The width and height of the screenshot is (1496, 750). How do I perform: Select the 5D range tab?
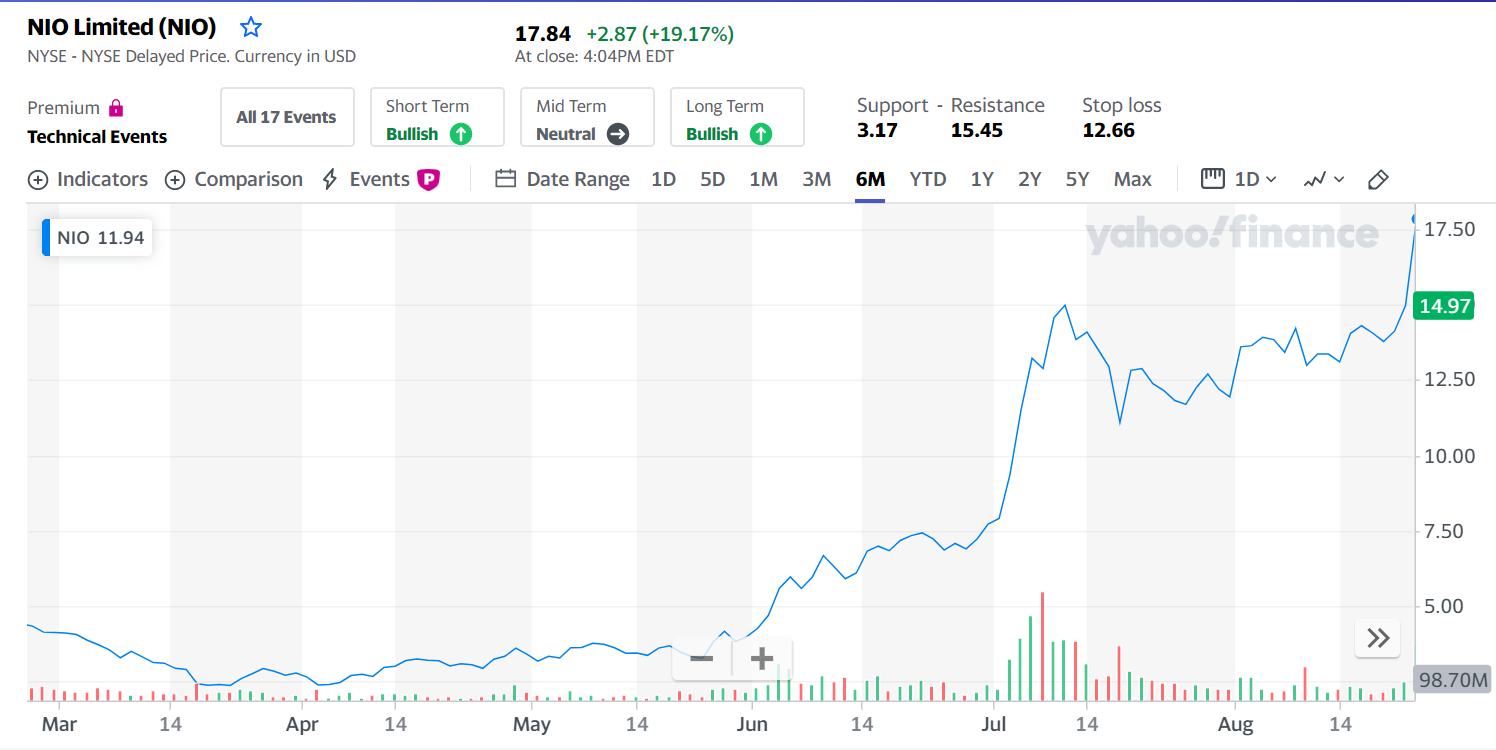(712, 180)
